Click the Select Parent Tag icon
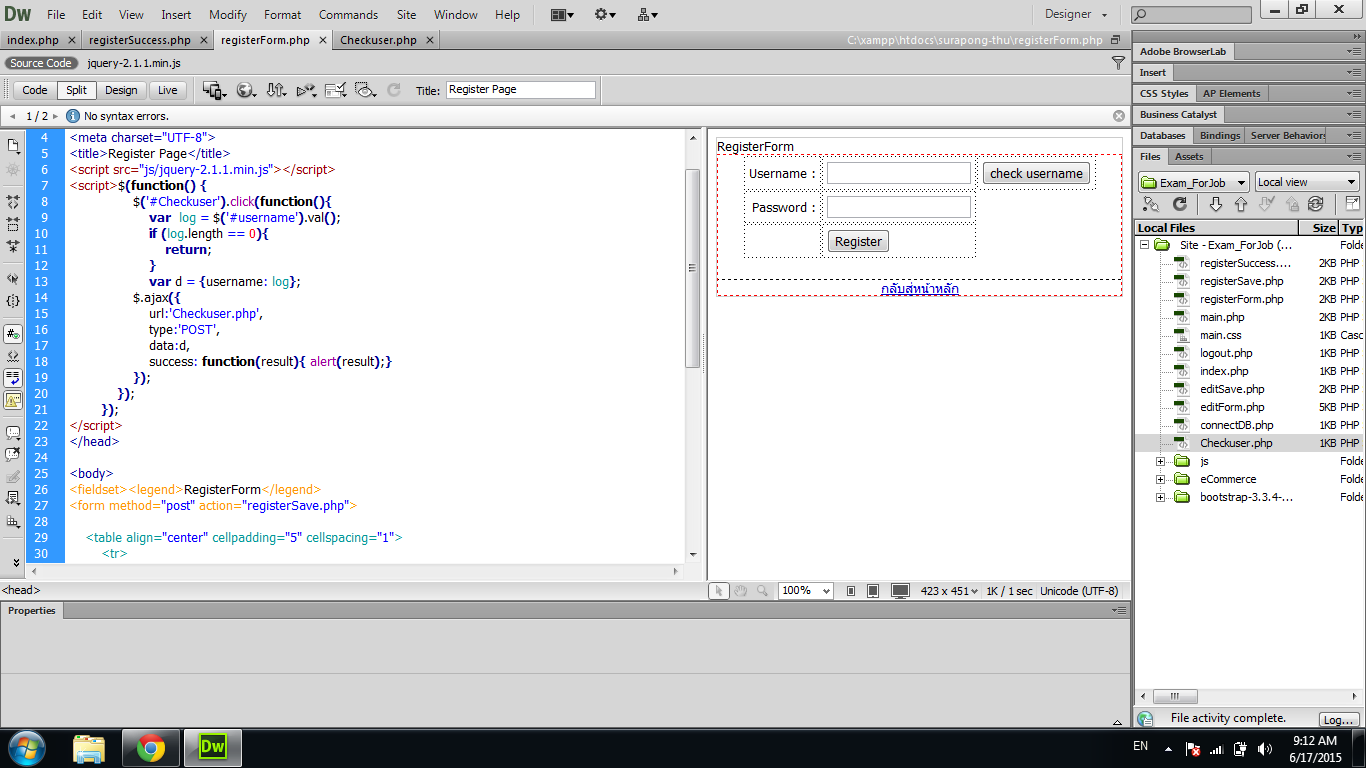1366x768 pixels. pos(13,279)
